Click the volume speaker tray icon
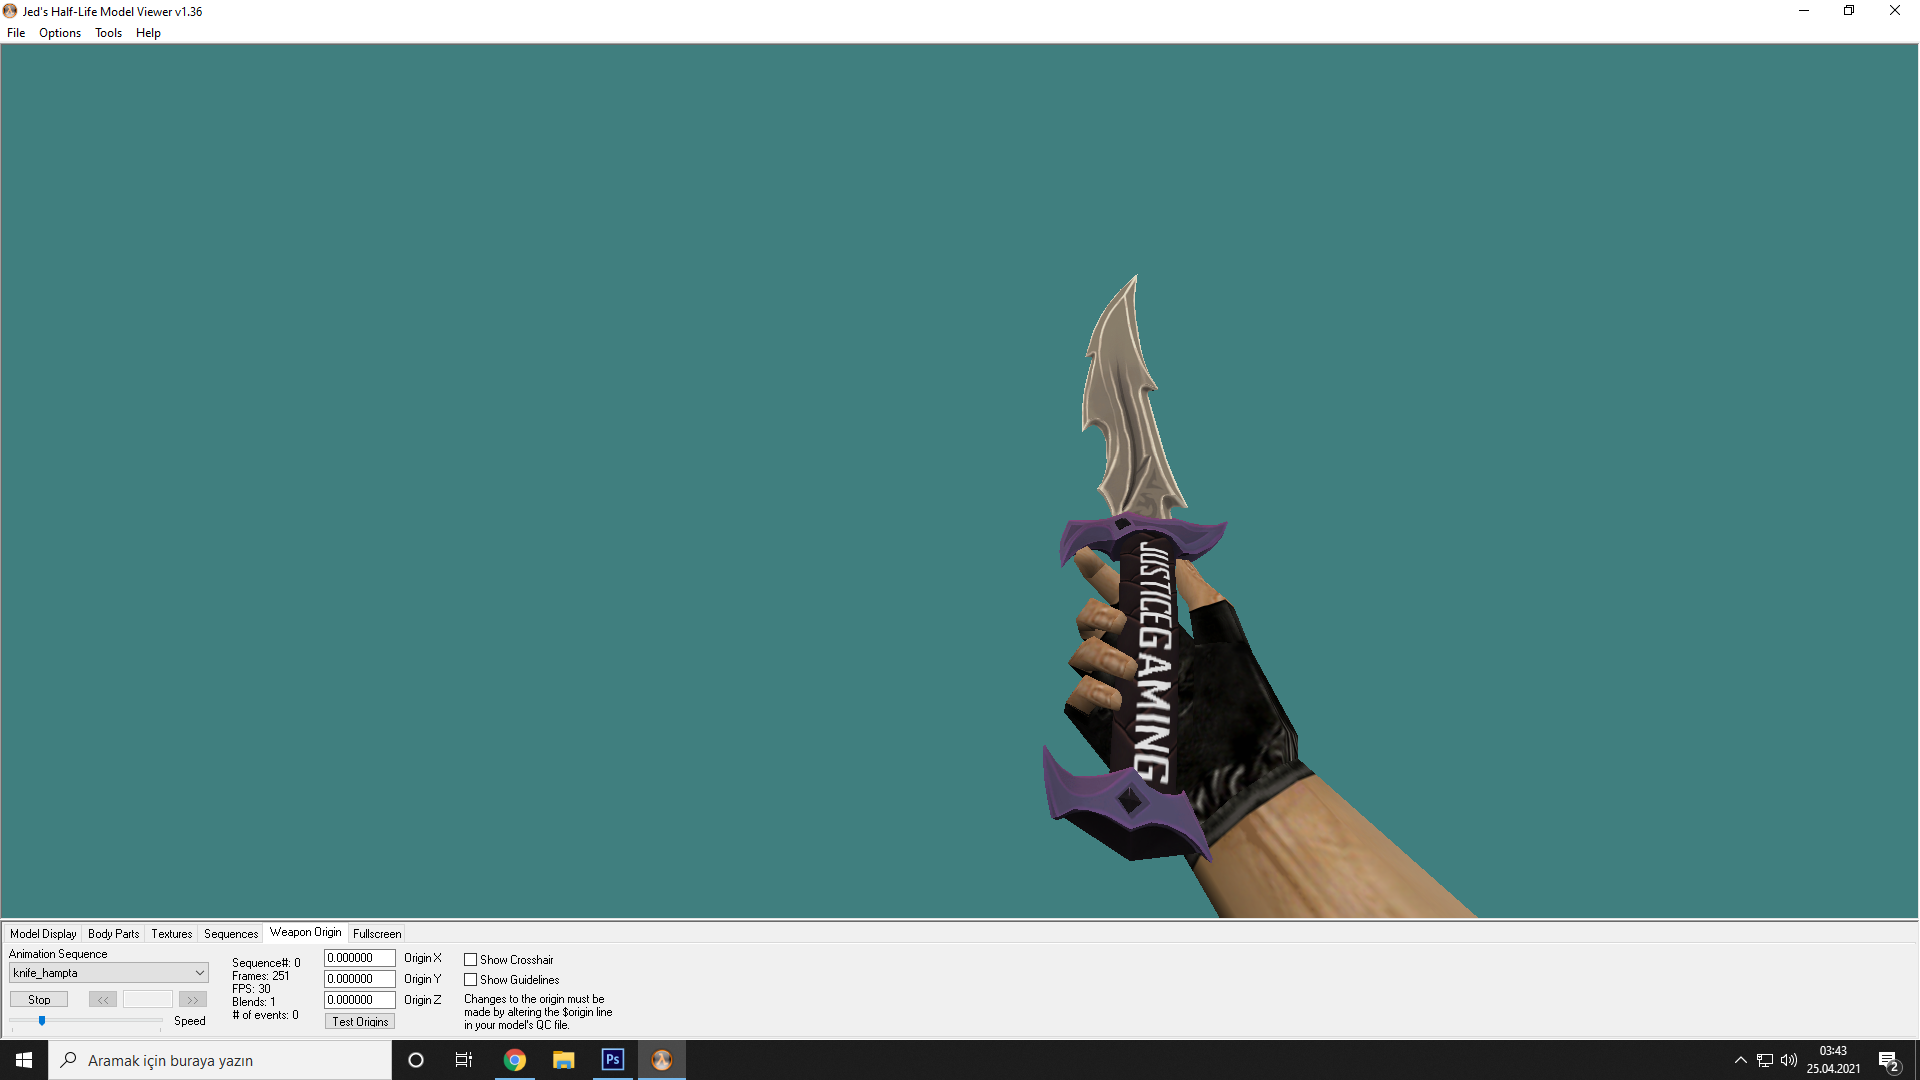 [x=1789, y=1060]
